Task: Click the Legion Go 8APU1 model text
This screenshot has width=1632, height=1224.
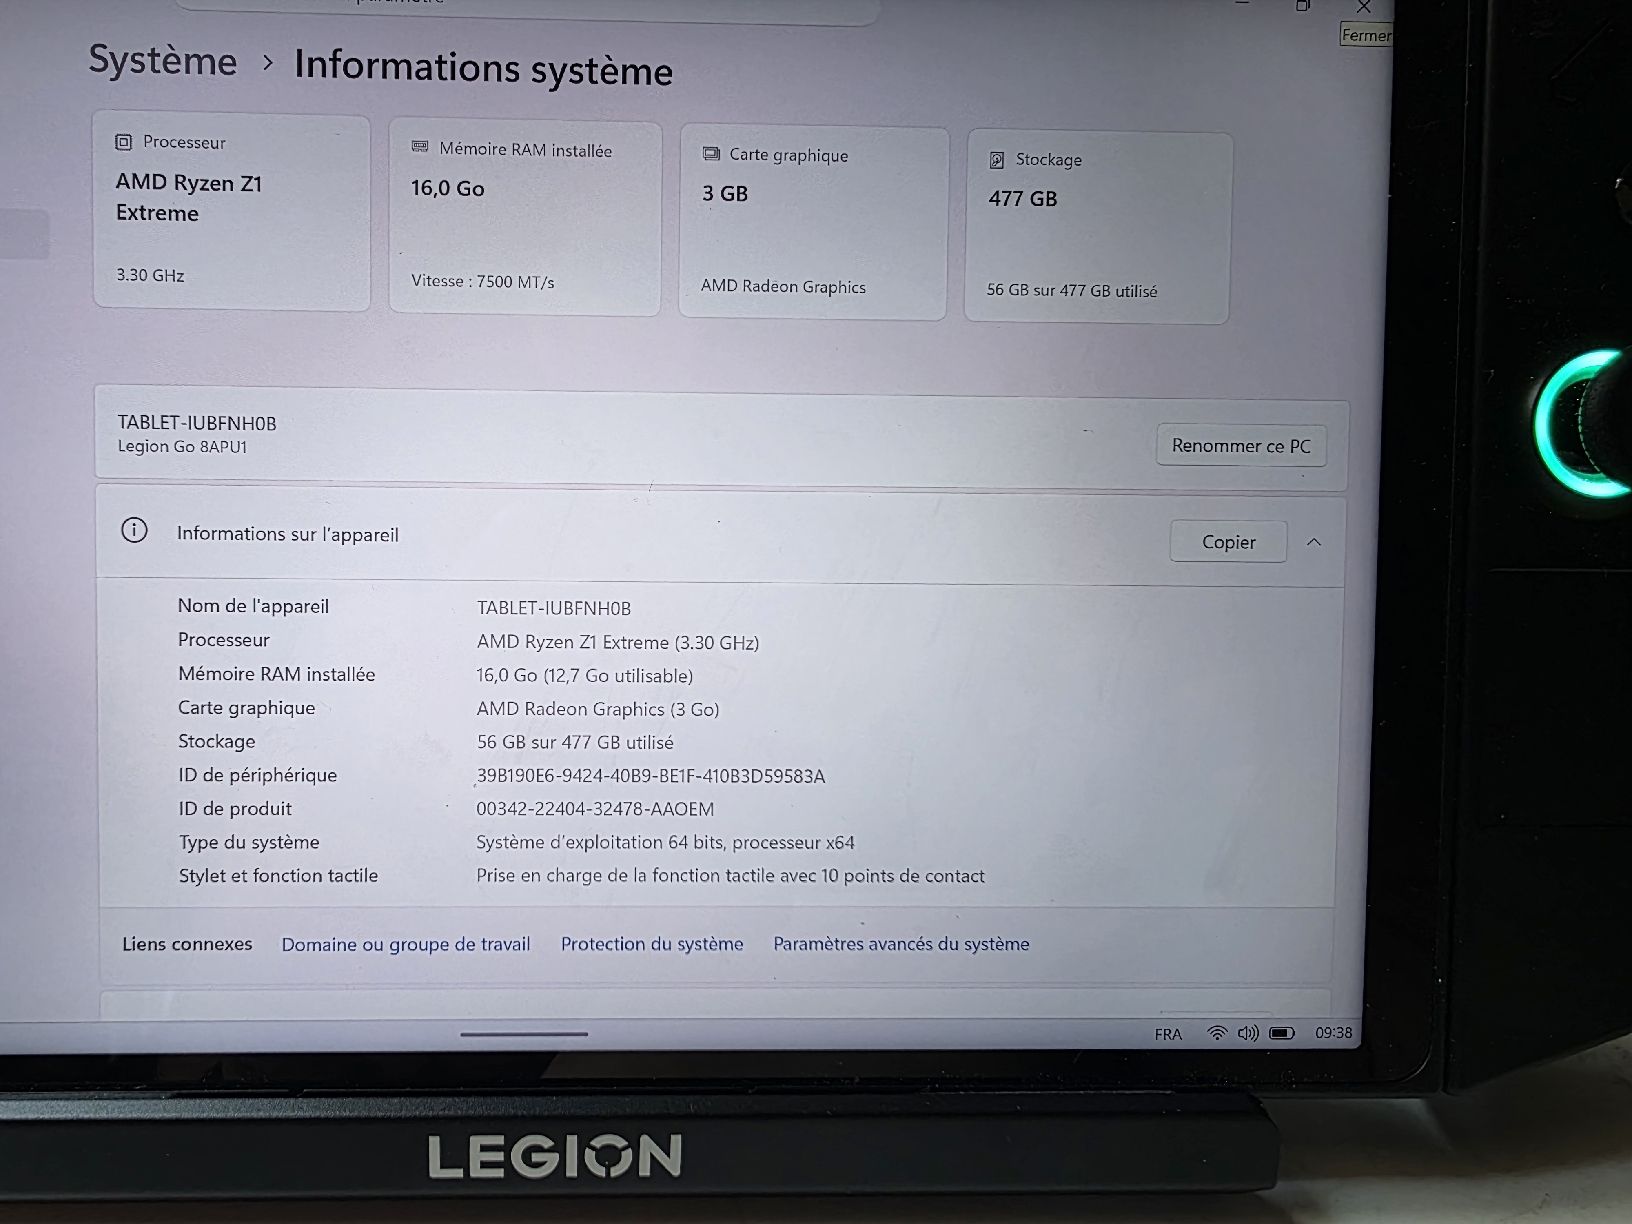Action: tap(182, 447)
